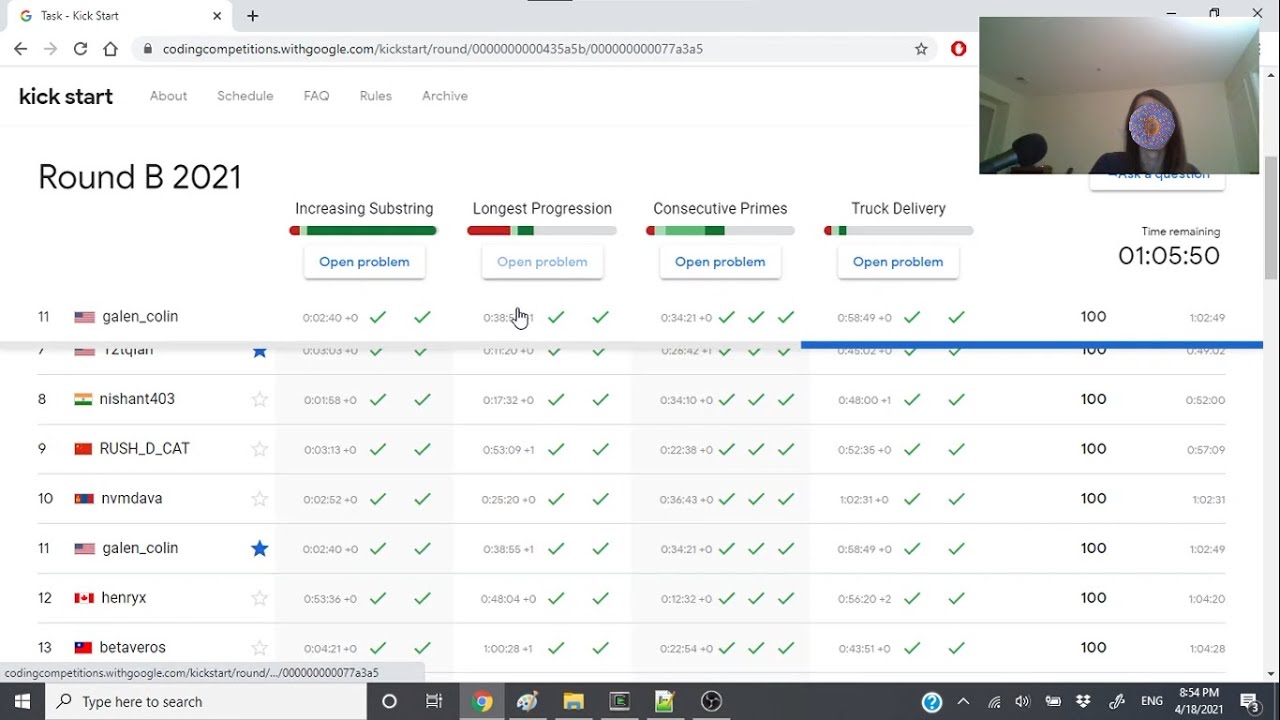The width and height of the screenshot is (1280, 720).
Task: Open problem Truck Delivery
Action: [x=898, y=262]
